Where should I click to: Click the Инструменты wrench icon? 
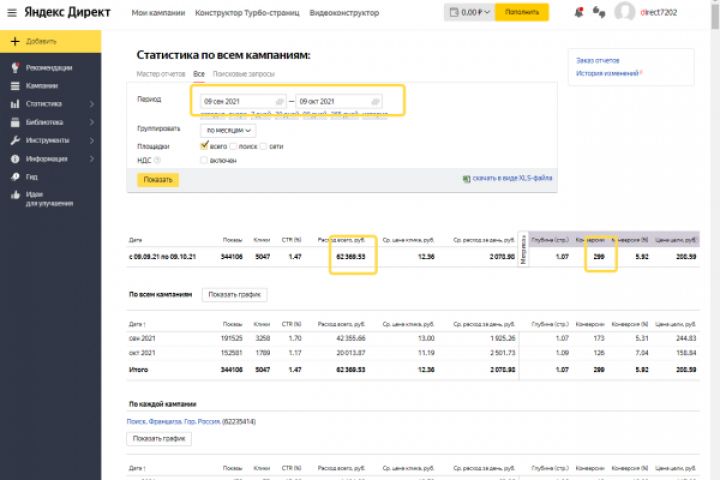coord(16,140)
